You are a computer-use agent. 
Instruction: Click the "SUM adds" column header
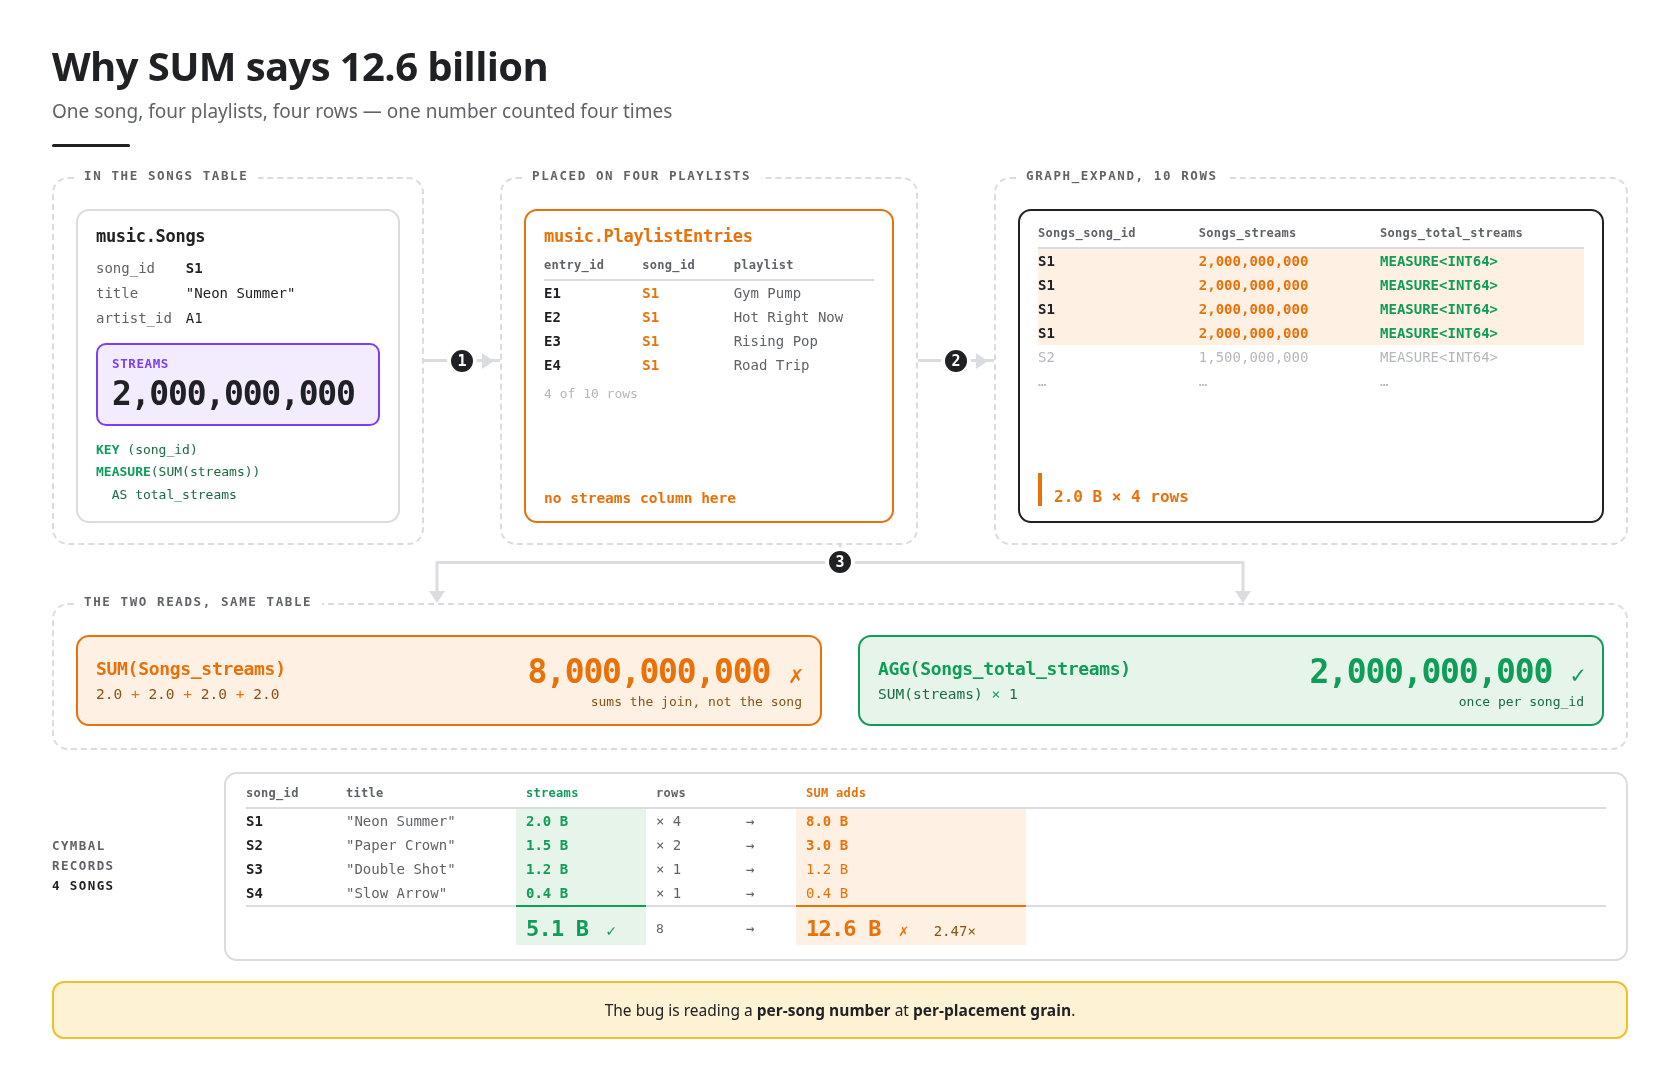pos(836,793)
